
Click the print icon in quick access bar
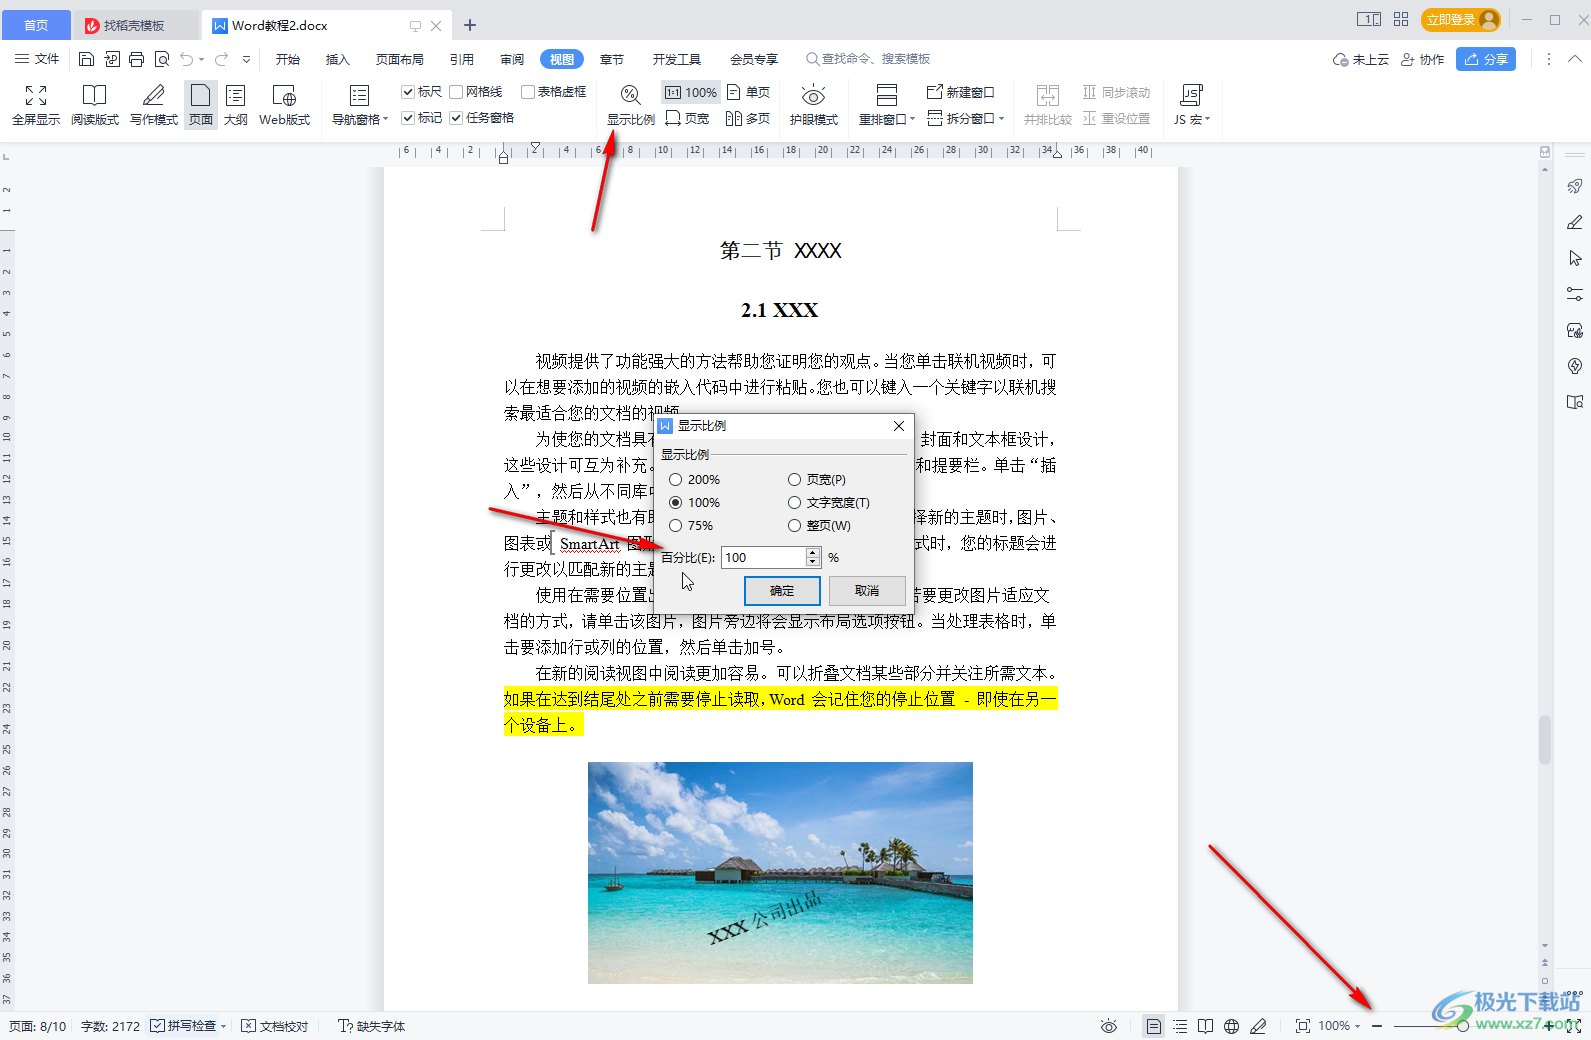(137, 59)
